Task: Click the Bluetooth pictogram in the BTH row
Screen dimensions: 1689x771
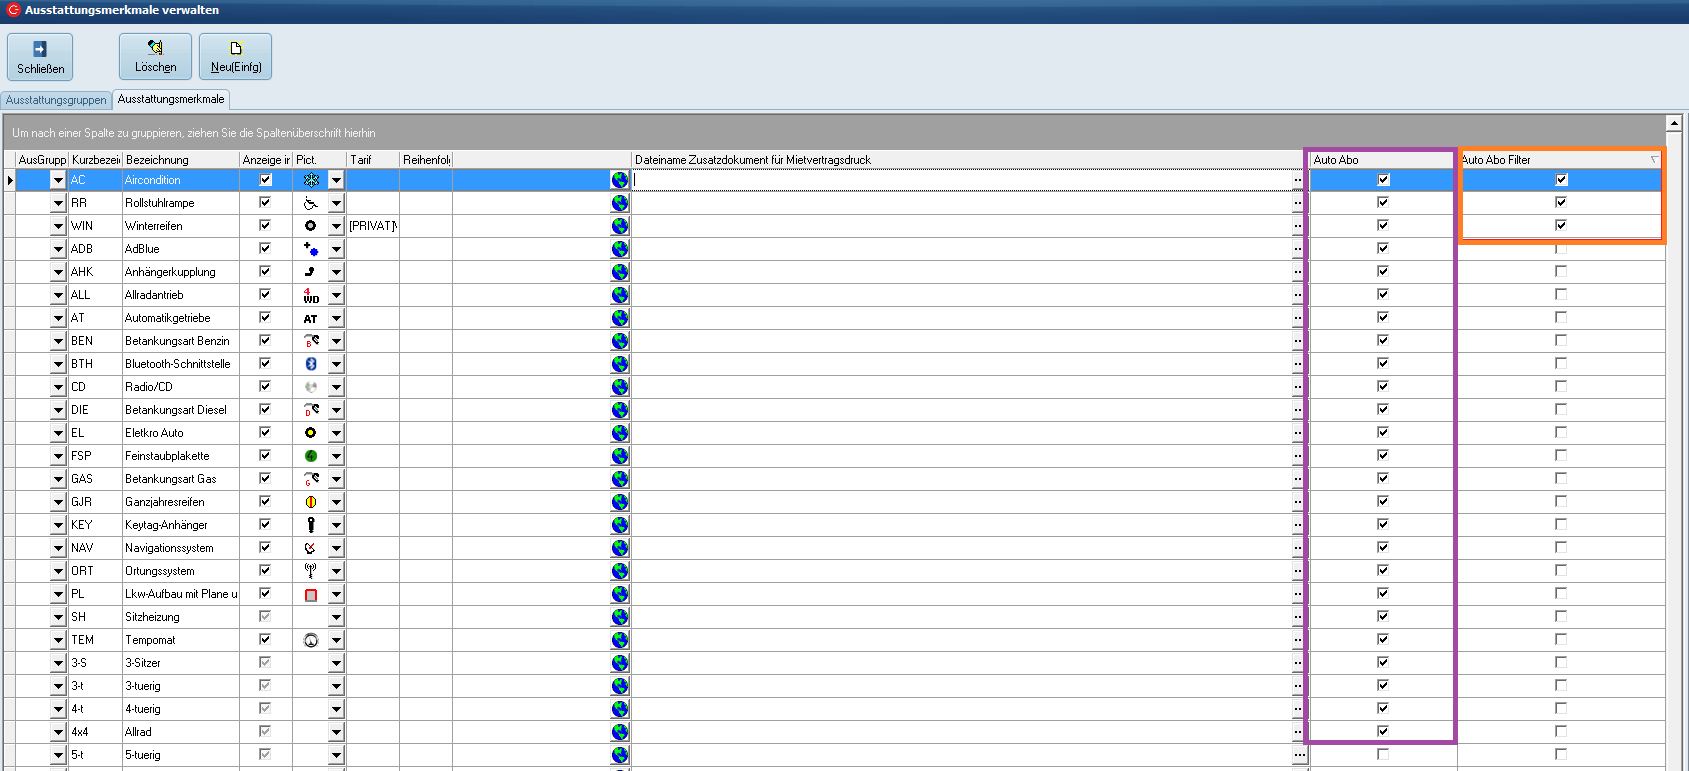Action: [x=311, y=364]
